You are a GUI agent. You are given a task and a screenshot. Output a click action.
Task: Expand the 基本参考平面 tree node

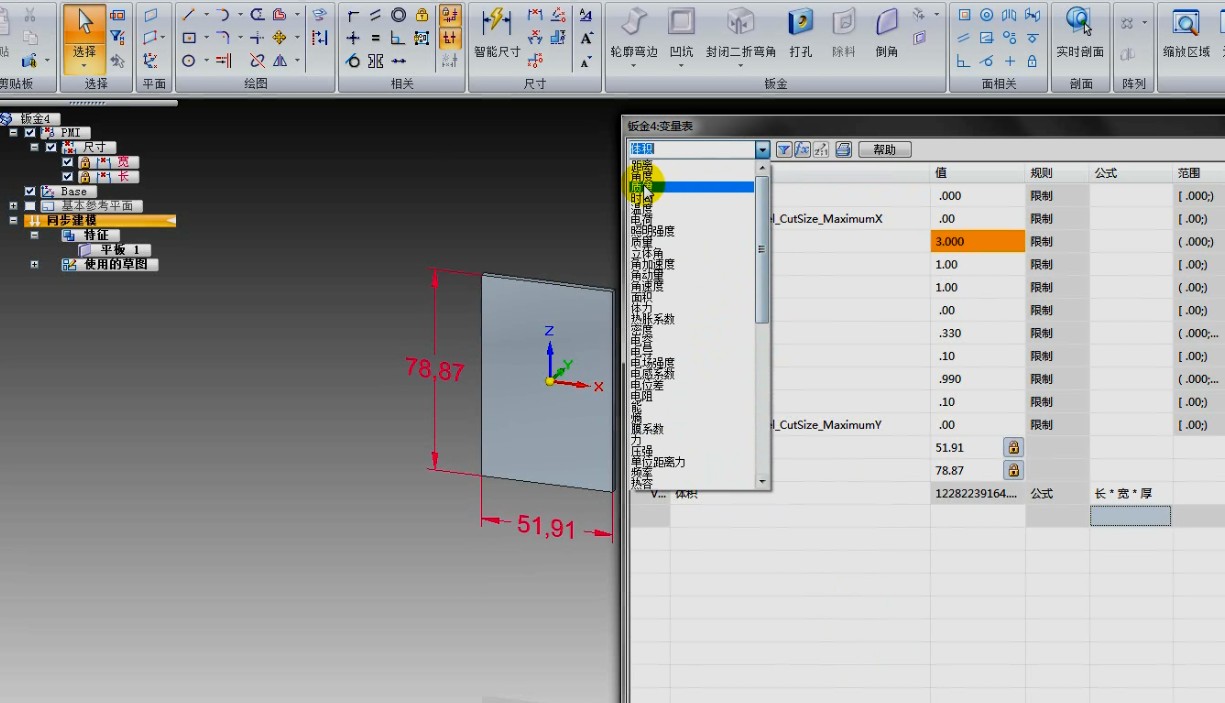[x=13, y=206]
